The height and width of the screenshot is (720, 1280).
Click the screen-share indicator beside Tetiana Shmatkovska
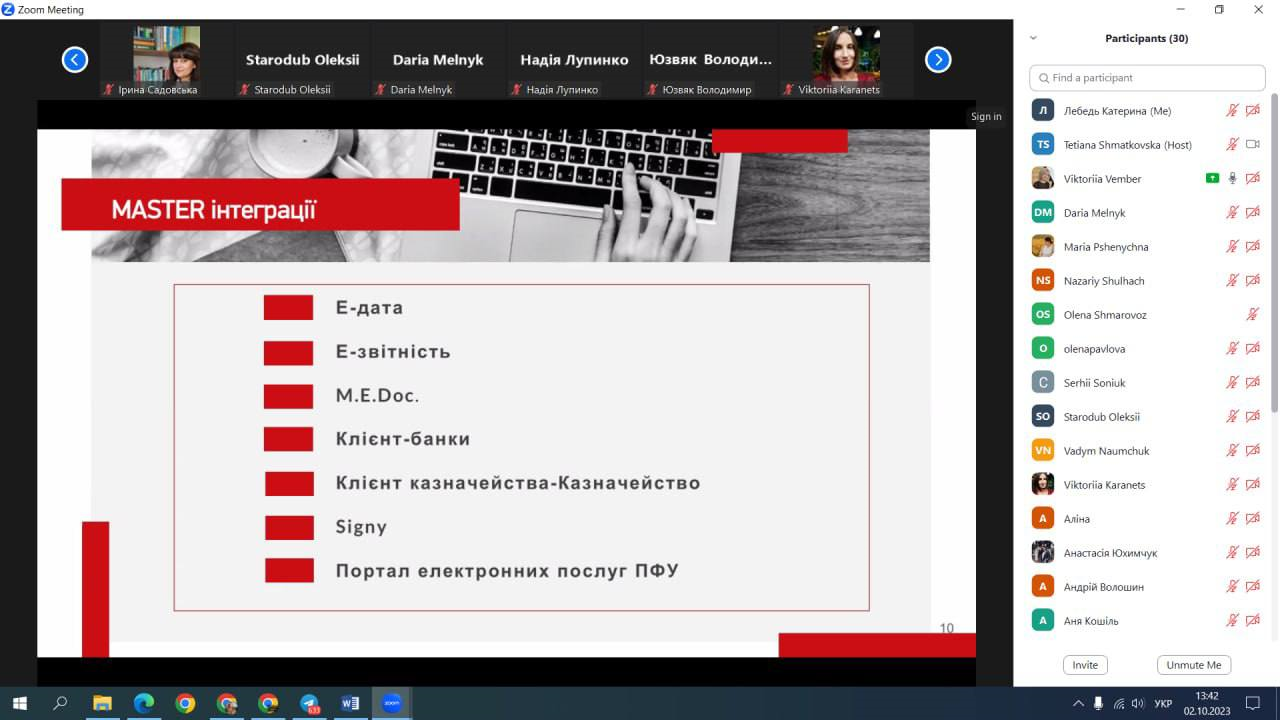(1252, 144)
